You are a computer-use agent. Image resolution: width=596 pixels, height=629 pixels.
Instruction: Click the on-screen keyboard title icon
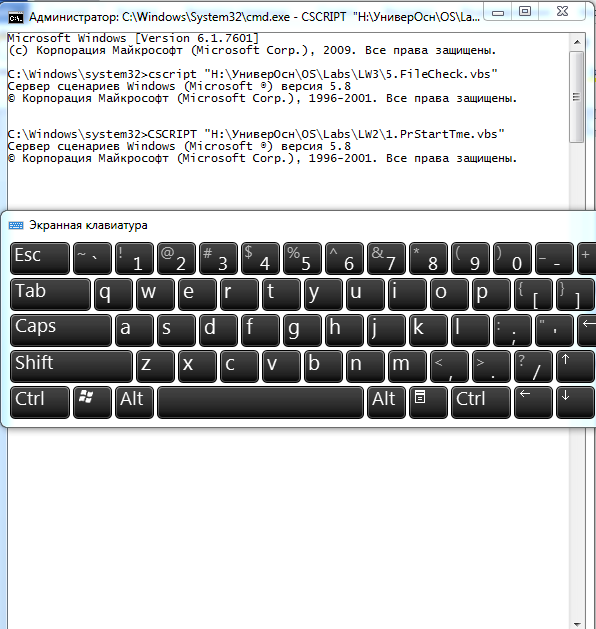click(x=16, y=225)
